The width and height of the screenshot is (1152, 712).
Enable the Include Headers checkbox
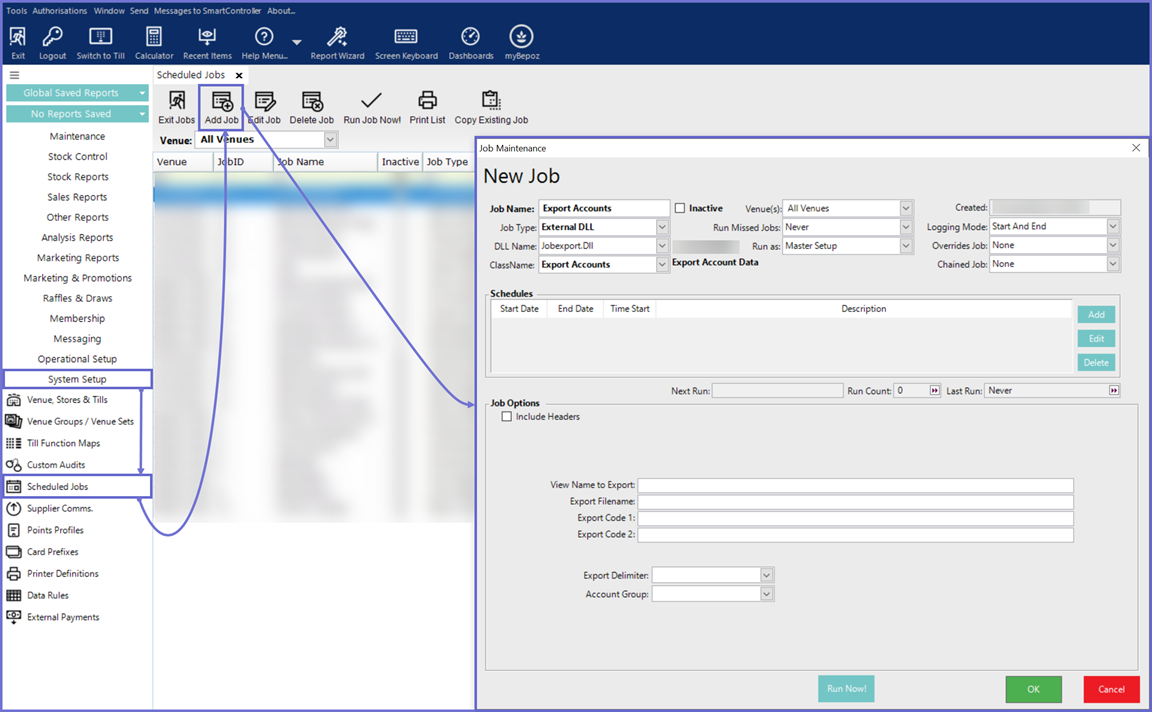(507, 417)
